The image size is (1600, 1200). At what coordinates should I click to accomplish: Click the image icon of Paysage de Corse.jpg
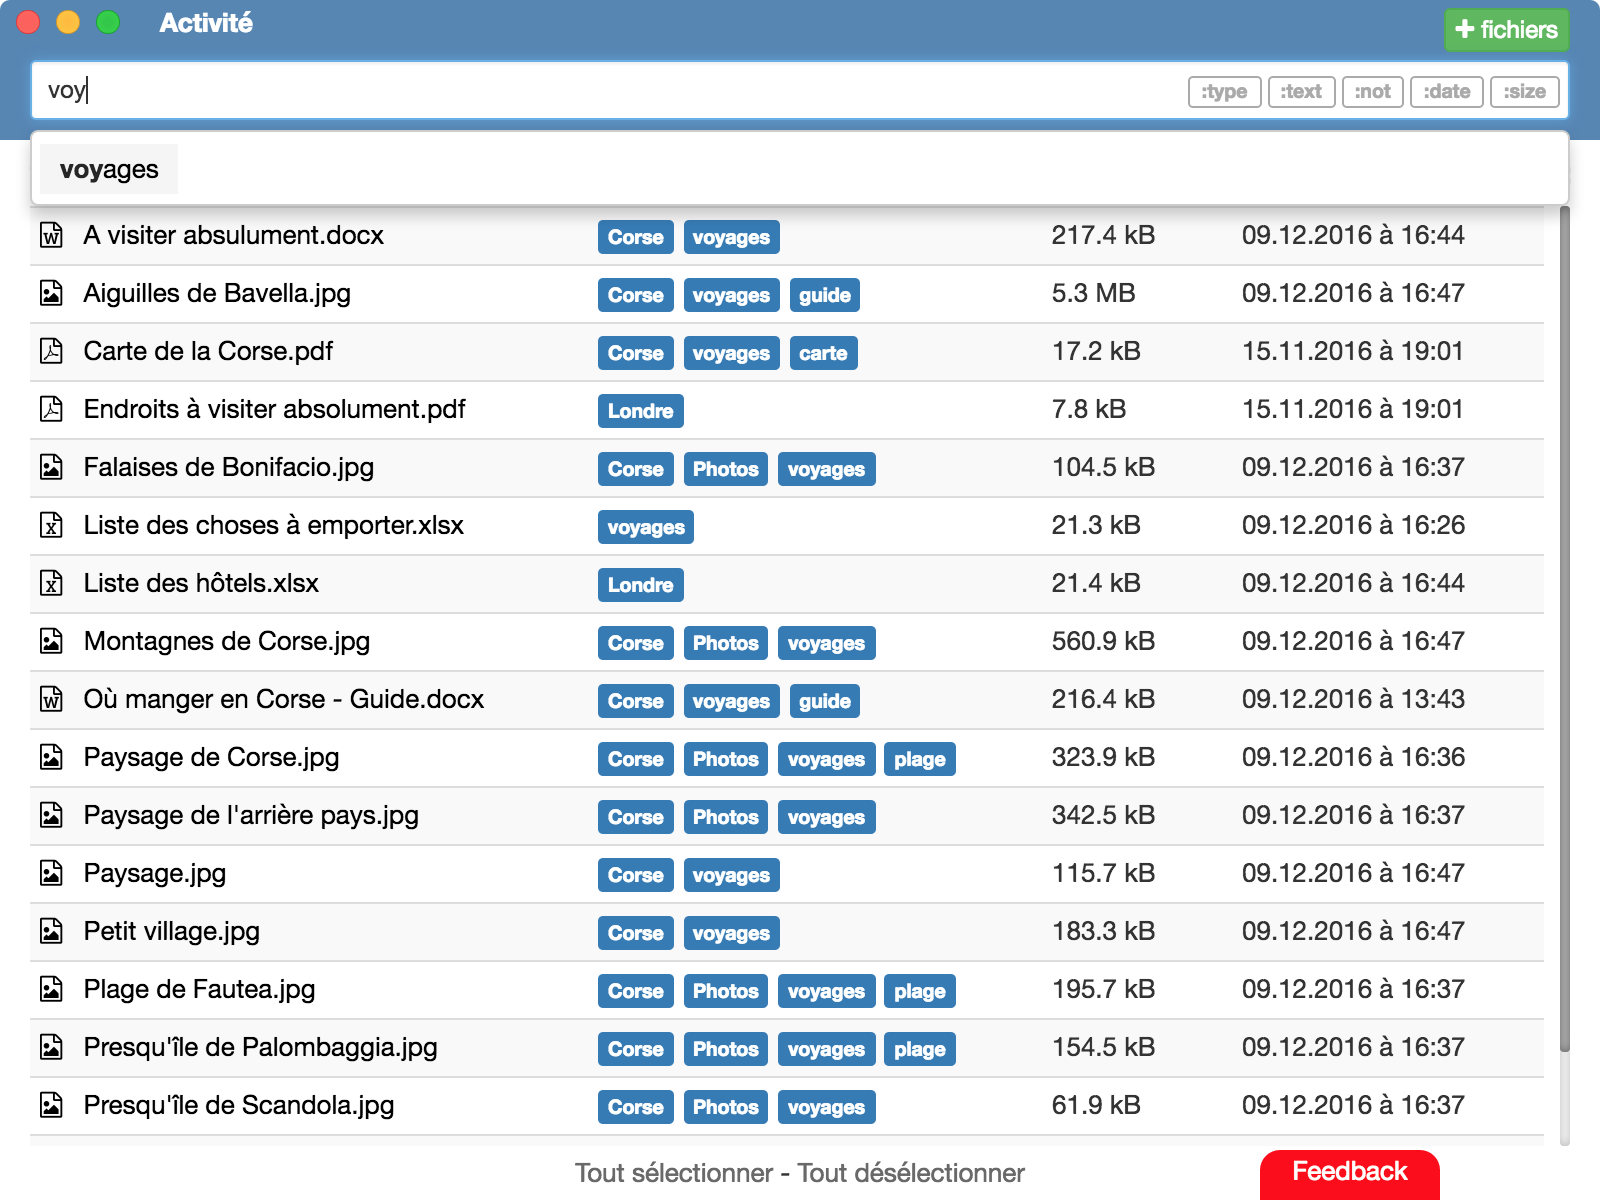click(52, 757)
